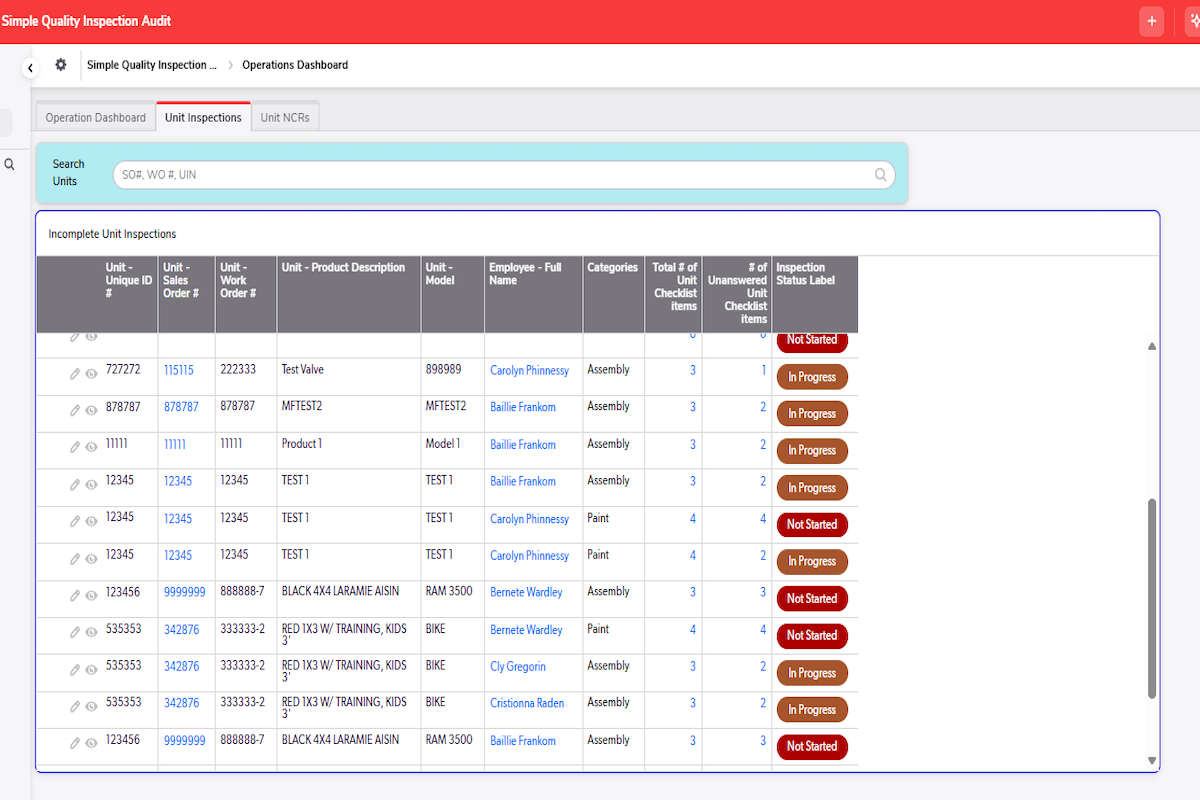View the 727272 Test Valve row via eye icon

click(x=91, y=373)
